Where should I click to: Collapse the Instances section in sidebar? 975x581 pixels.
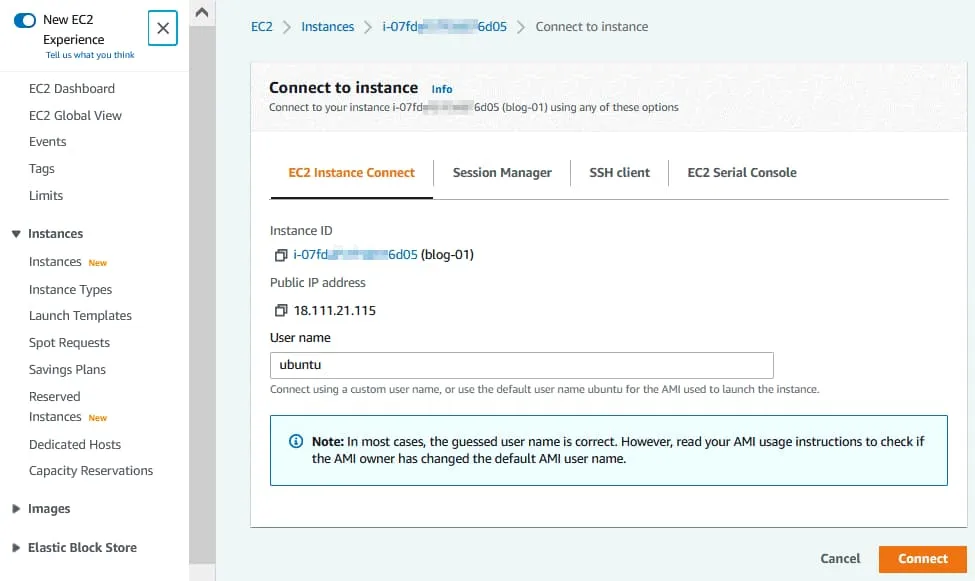coord(16,234)
